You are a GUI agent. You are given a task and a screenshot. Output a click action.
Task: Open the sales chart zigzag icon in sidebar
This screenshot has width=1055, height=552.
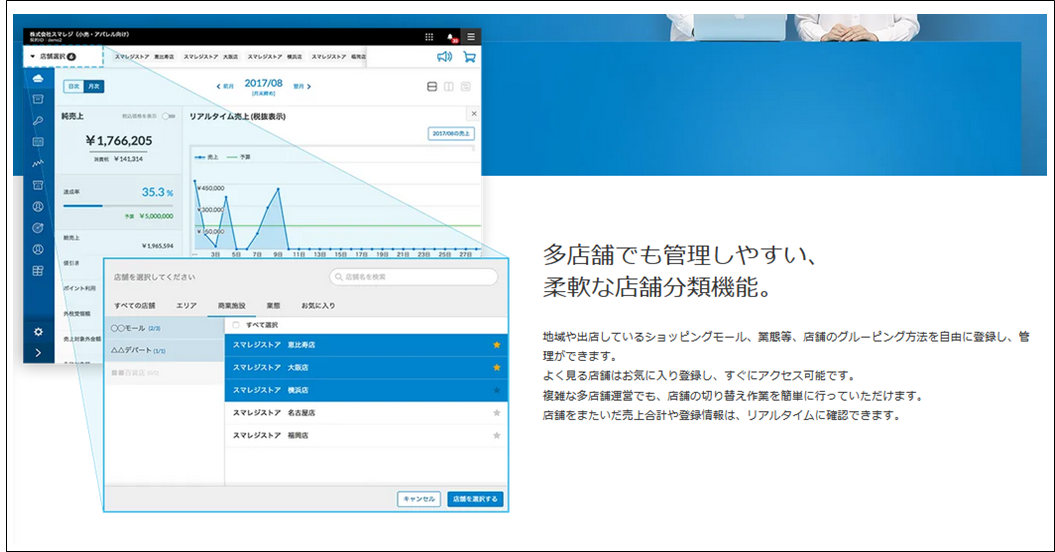(x=38, y=164)
